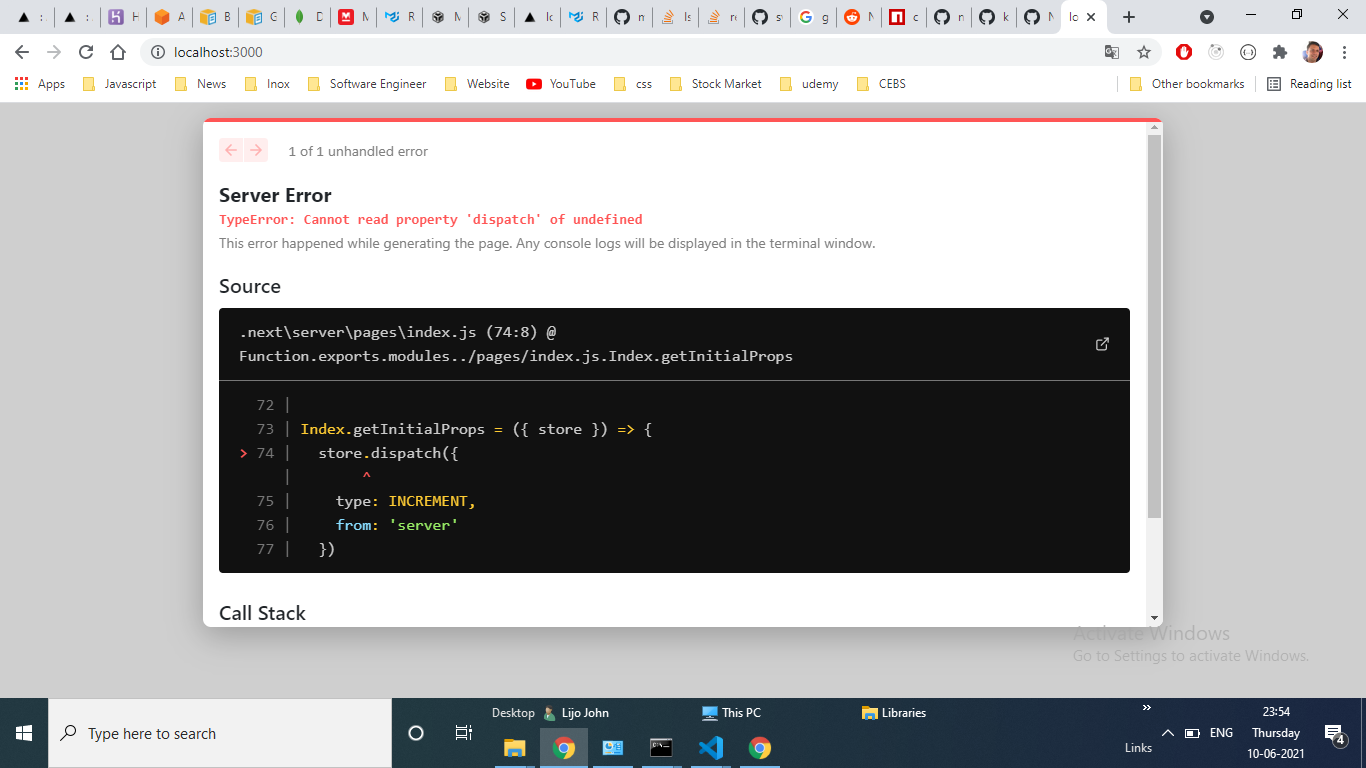
Task: Open the YouTube bookmark
Action: coord(560,84)
